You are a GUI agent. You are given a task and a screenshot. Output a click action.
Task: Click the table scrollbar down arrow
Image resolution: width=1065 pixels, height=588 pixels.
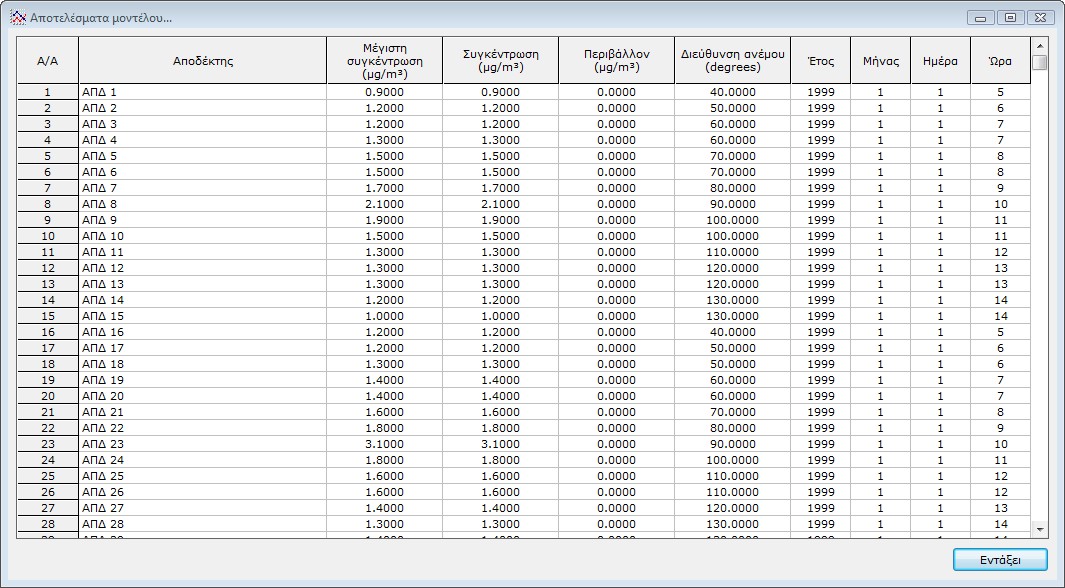point(1040,529)
